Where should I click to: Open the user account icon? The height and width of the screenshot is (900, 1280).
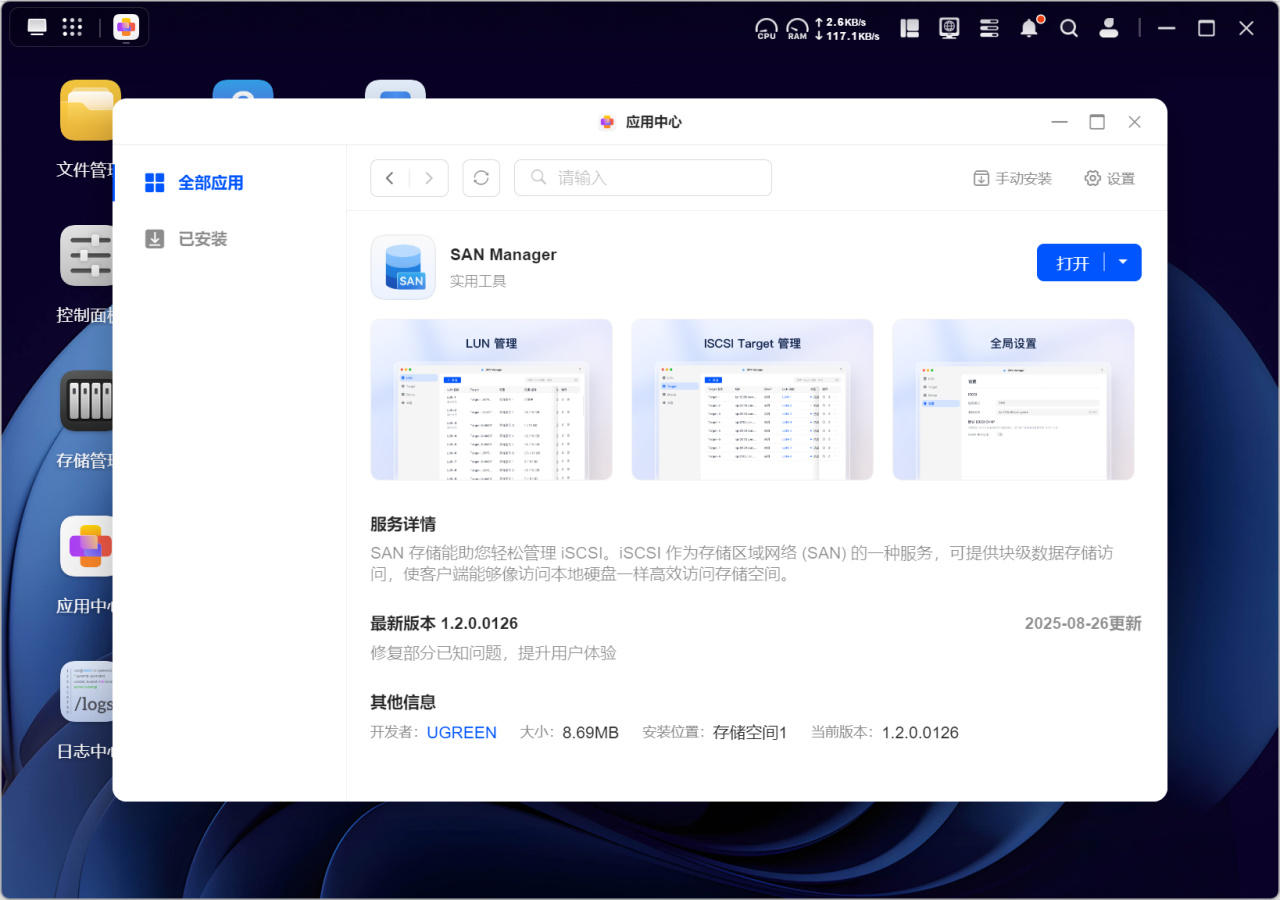pos(1109,28)
